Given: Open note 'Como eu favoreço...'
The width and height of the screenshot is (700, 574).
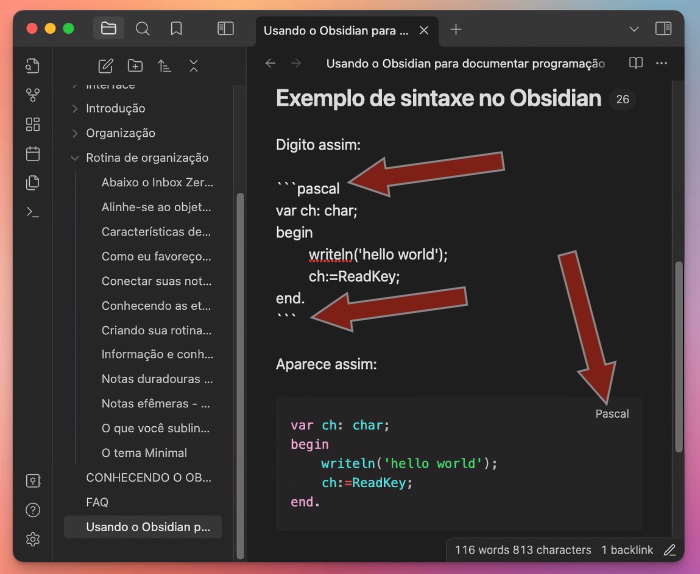Looking at the screenshot, I should pos(156,256).
